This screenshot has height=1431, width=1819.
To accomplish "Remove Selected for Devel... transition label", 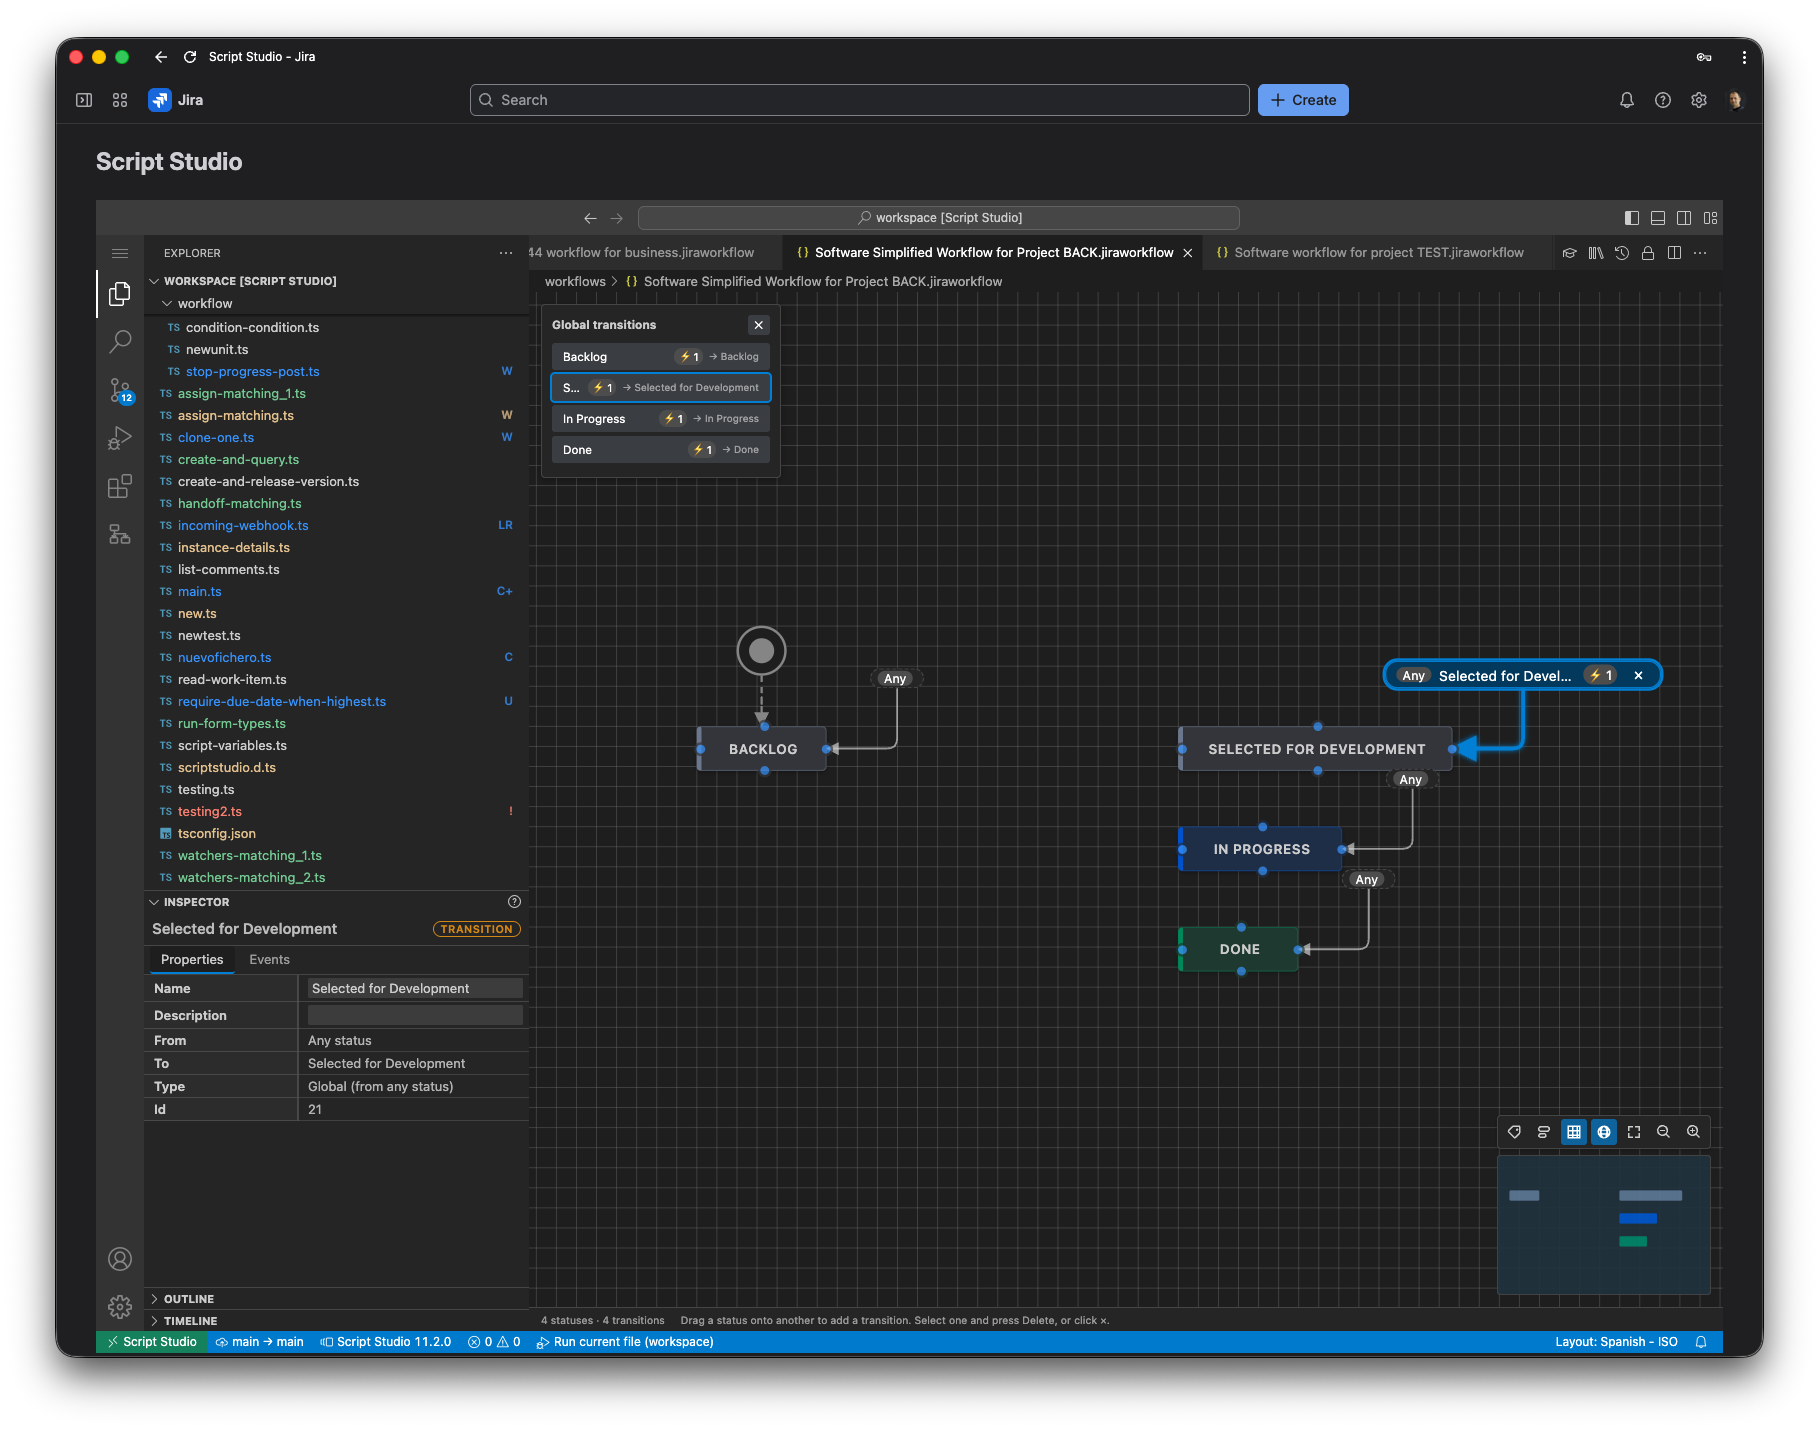I will pyautogui.click(x=1639, y=676).
